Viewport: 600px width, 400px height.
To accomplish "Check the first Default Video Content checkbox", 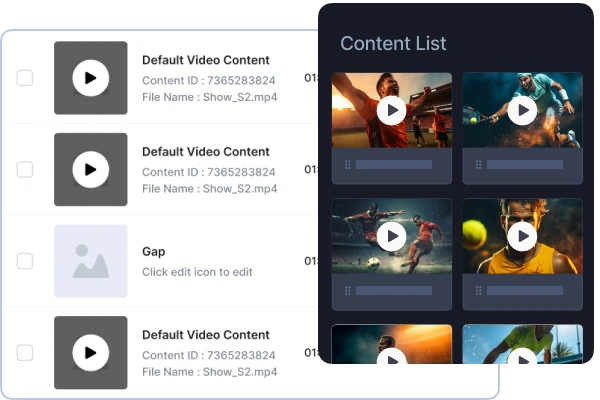I will (x=25, y=78).
